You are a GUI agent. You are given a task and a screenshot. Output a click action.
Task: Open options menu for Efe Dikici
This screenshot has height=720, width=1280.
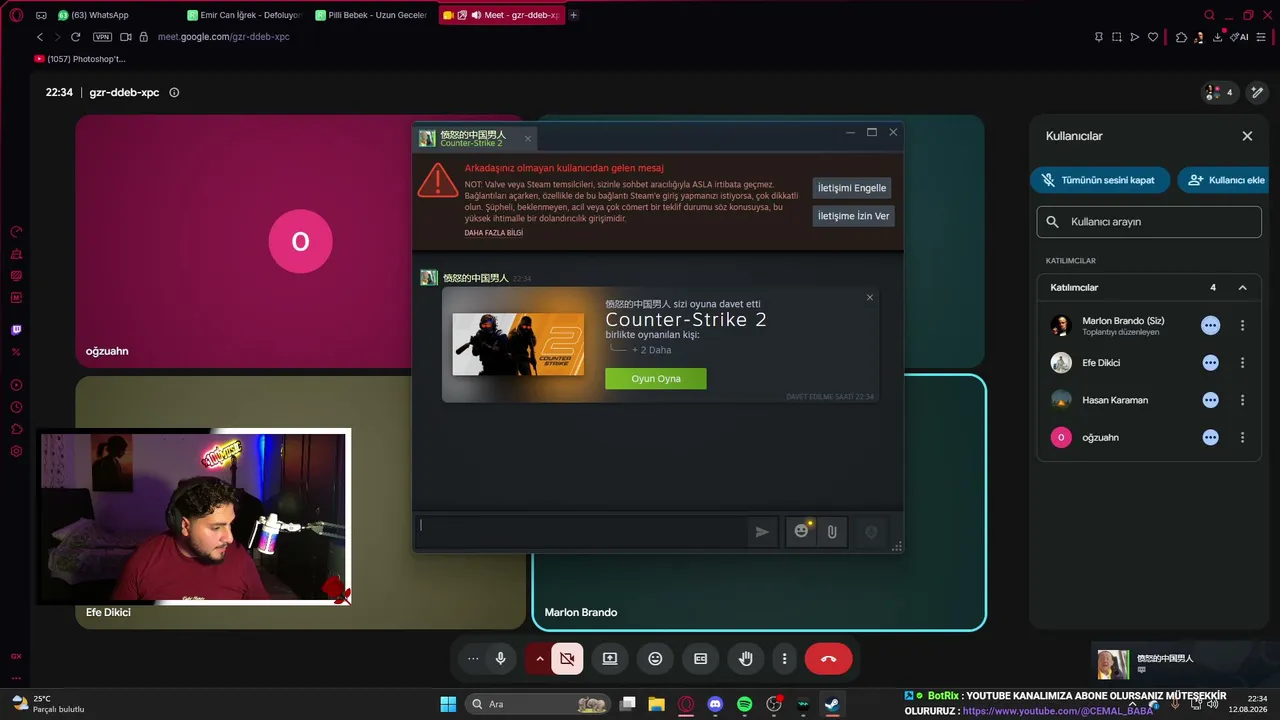(1243, 363)
